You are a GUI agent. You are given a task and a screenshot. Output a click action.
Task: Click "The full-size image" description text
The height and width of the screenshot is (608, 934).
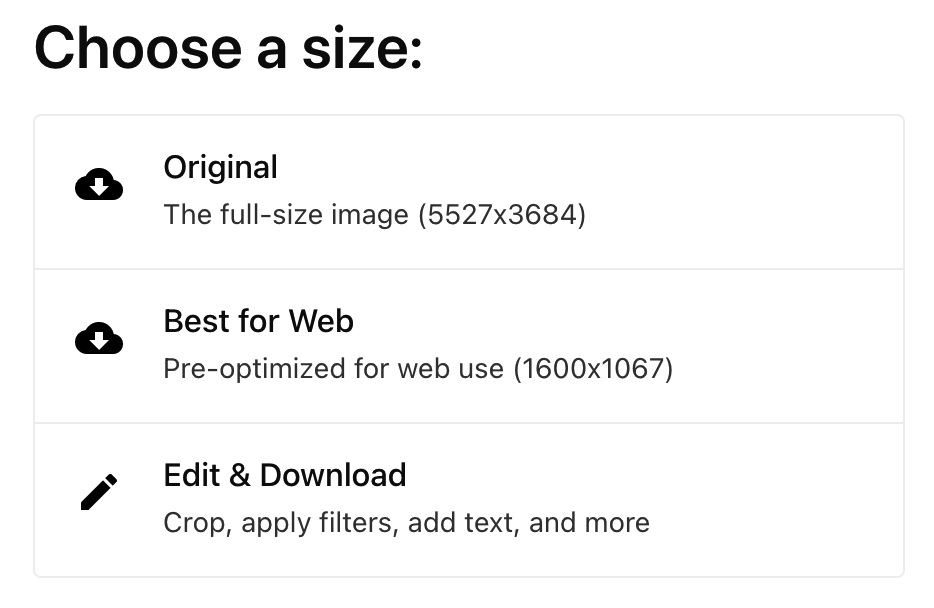[286, 215]
